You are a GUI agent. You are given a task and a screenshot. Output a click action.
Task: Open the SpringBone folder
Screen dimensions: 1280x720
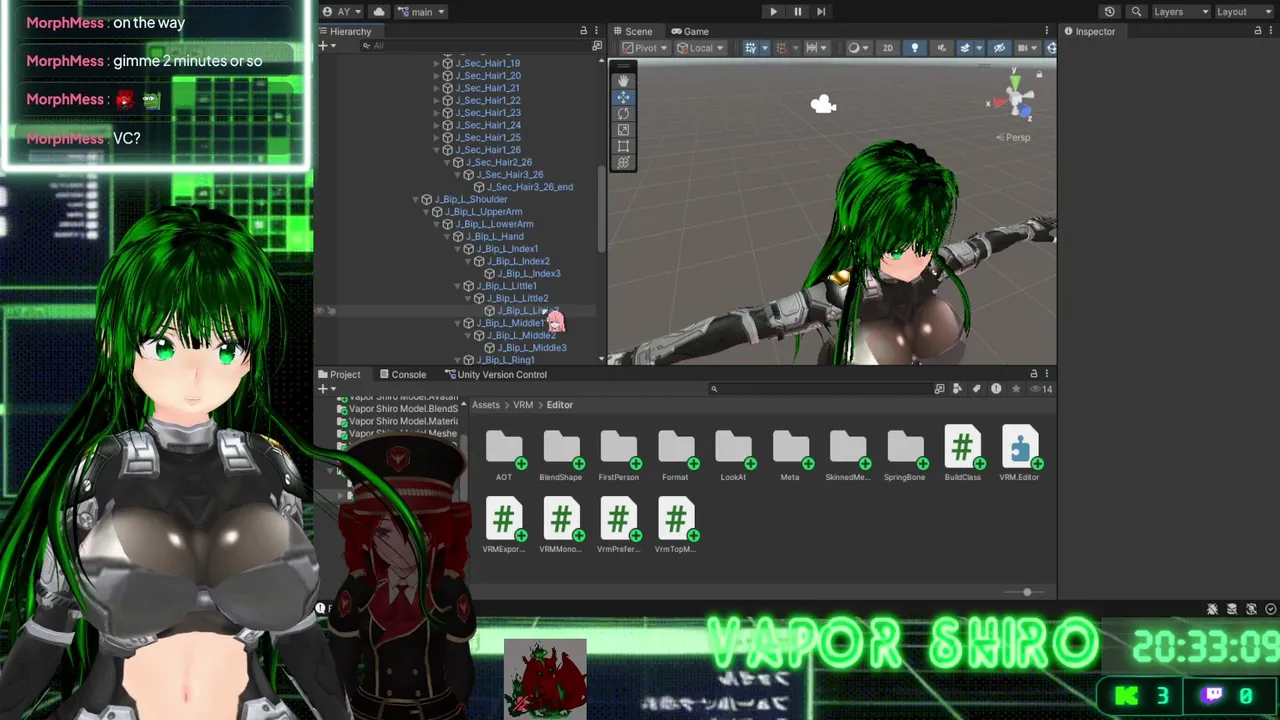pyautogui.click(x=905, y=455)
